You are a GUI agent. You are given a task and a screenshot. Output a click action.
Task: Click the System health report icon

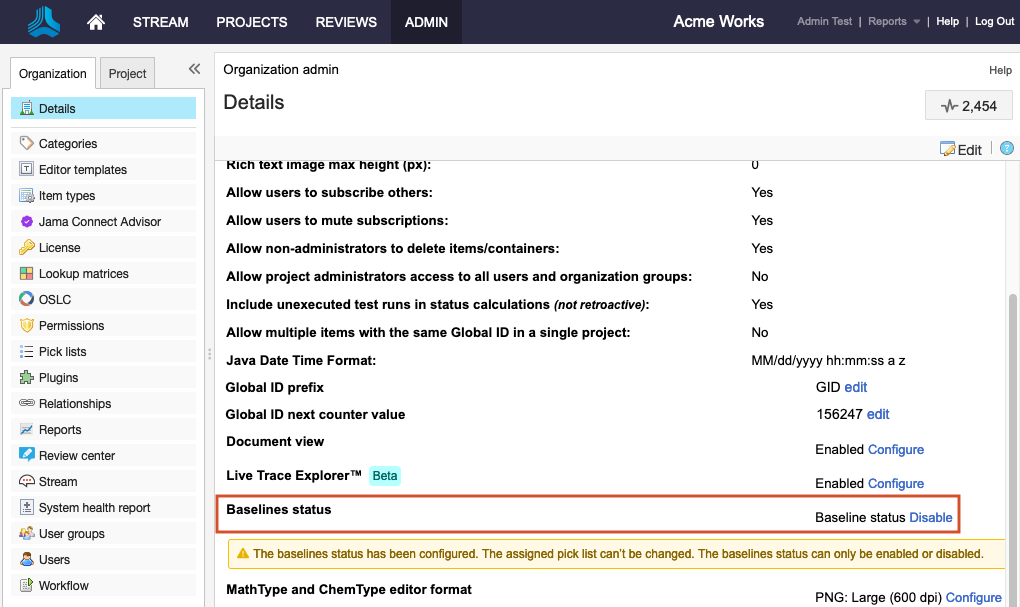27,507
